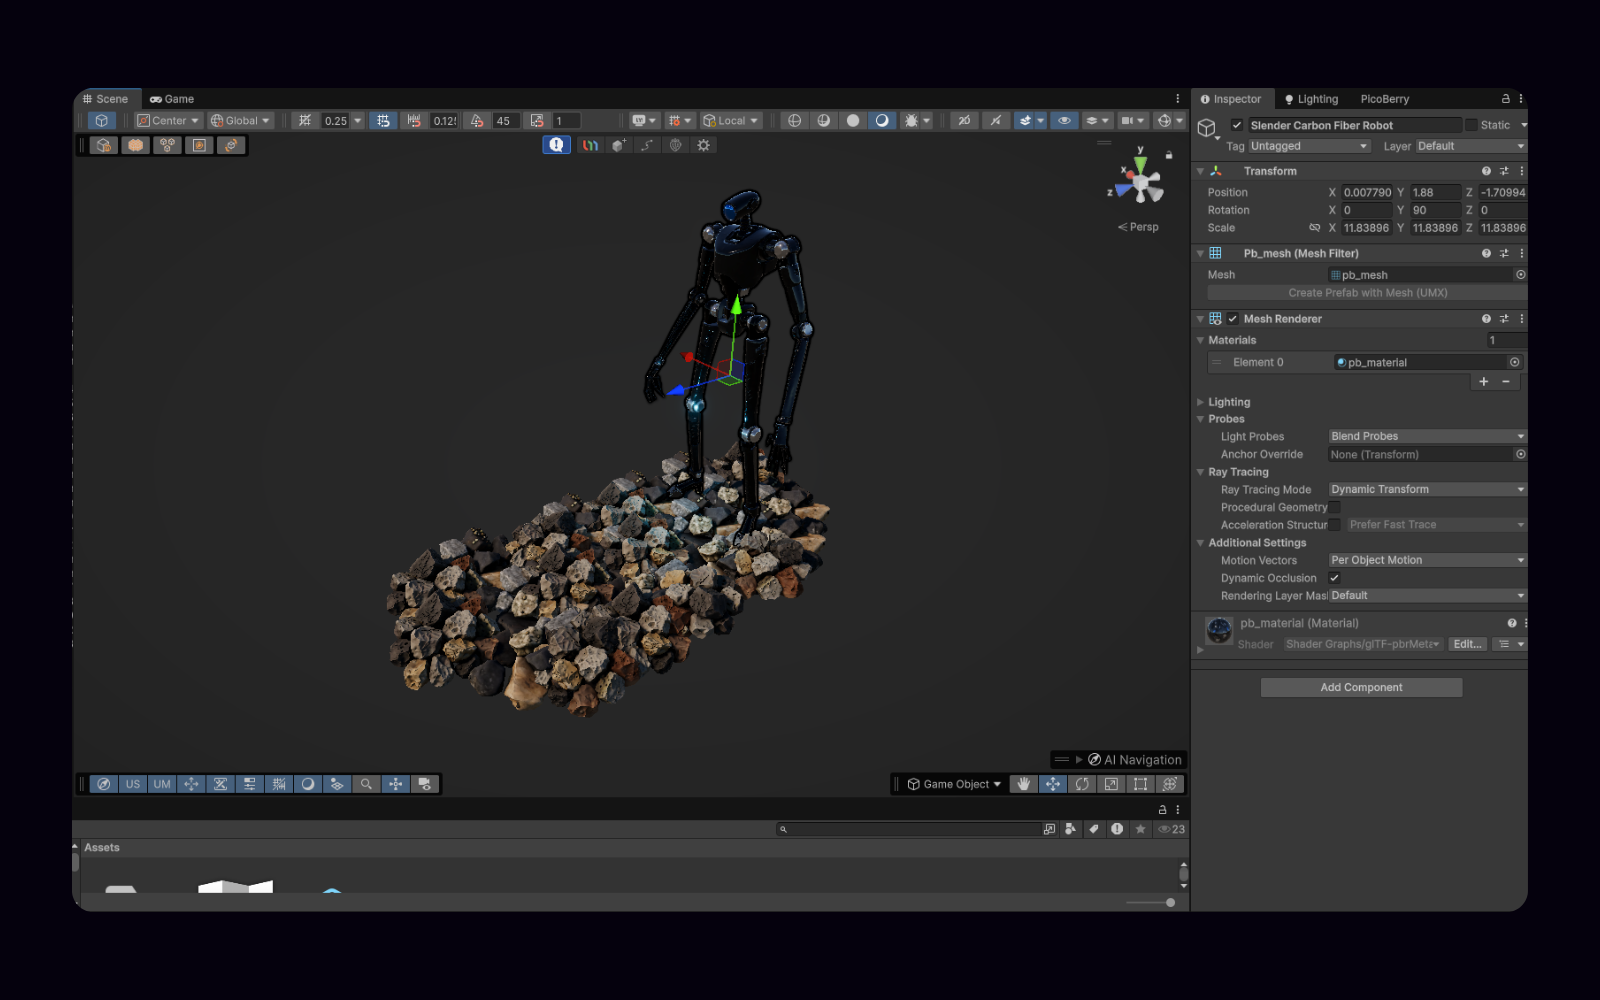This screenshot has width=1600, height=1000.
Task: Enable the Static checkbox
Action: click(x=1471, y=125)
